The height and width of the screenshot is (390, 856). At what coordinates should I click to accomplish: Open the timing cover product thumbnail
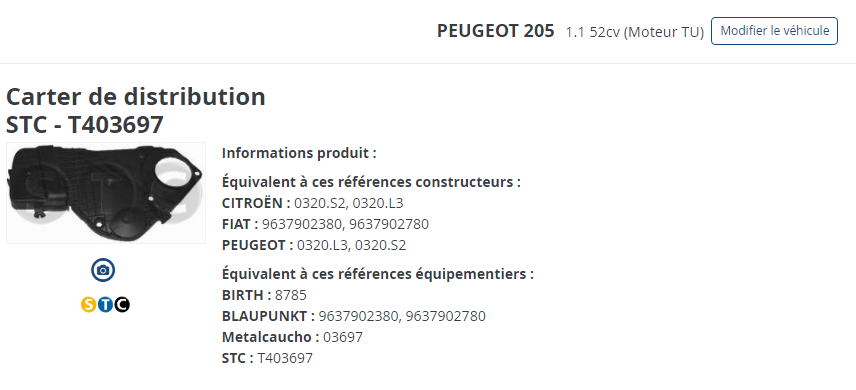106,193
